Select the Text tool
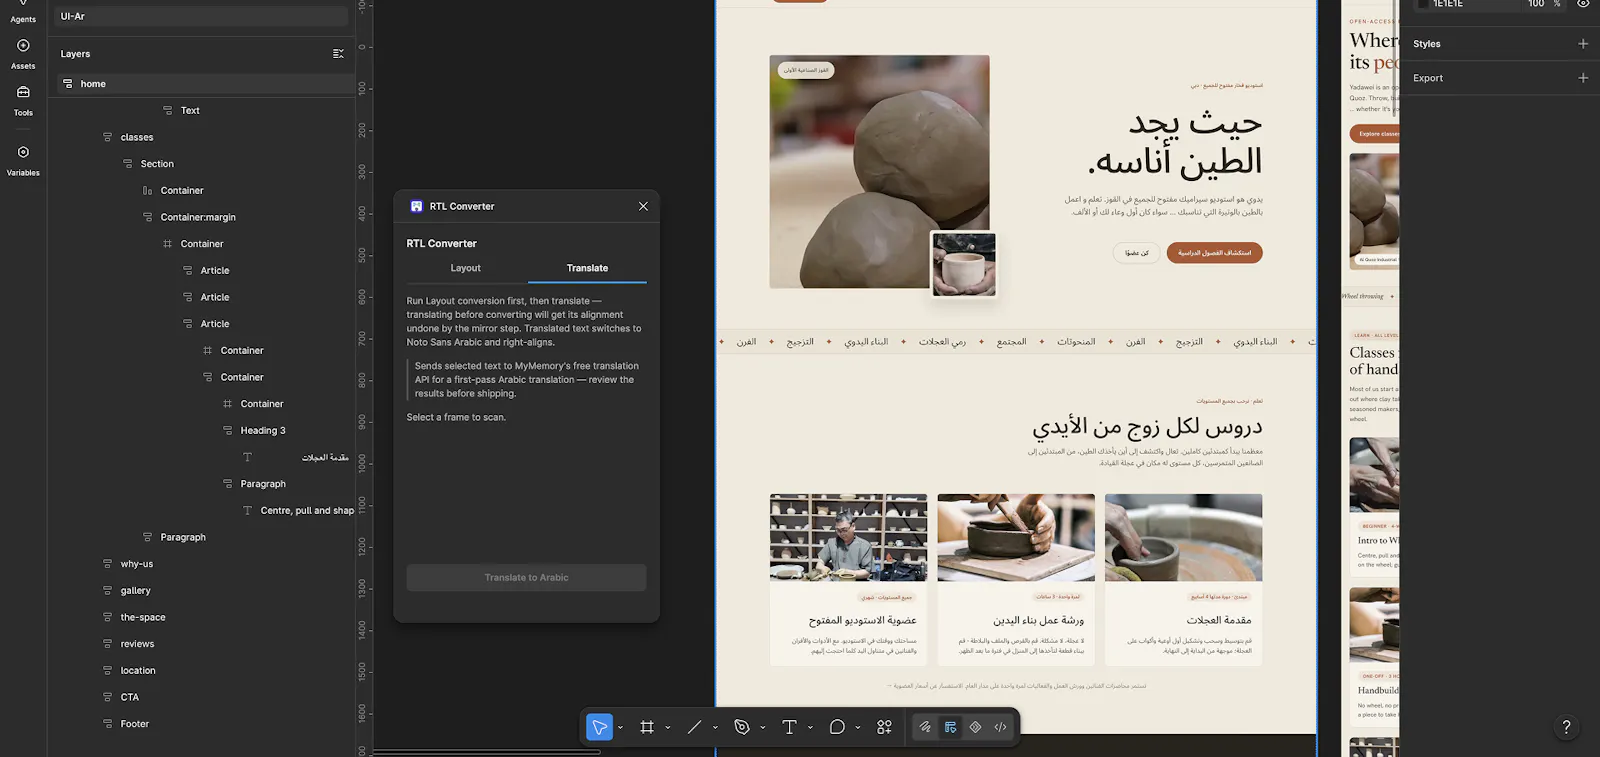This screenshot has height=757, width=1600. [x=789, y=727]
